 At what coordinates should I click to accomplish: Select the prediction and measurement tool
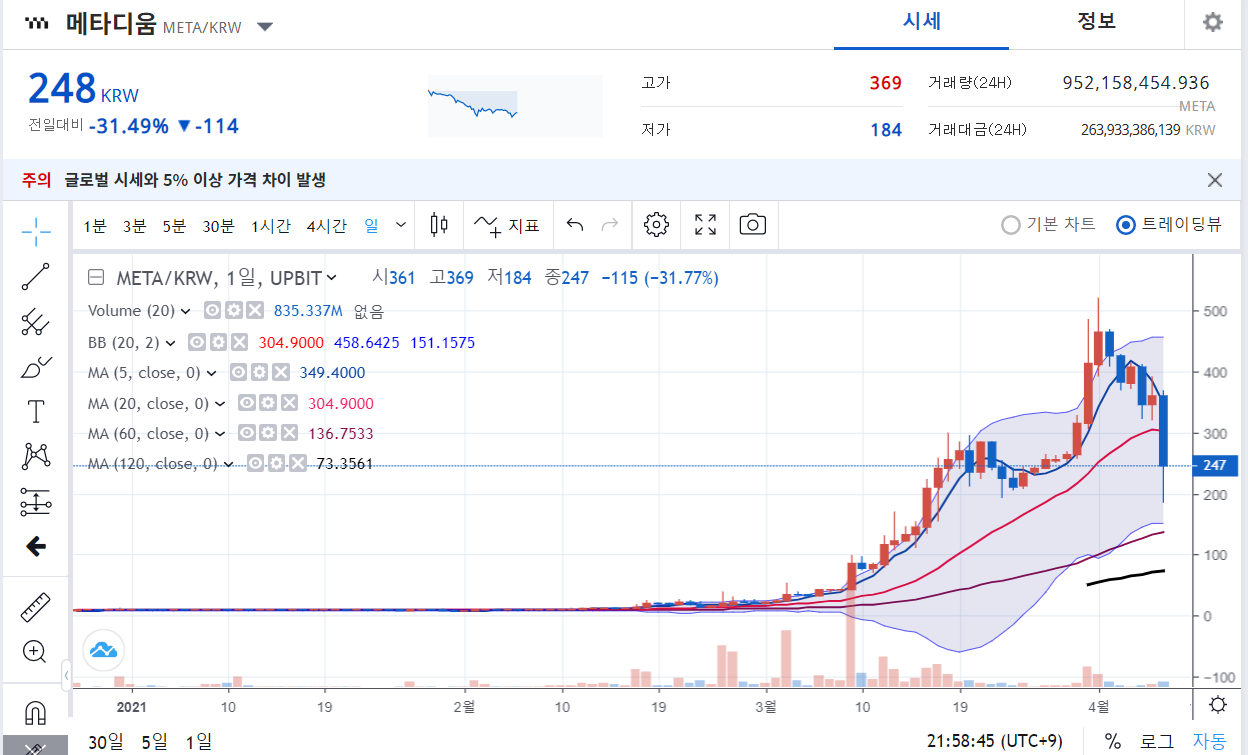pyautogui.click(x=36, y=502)
